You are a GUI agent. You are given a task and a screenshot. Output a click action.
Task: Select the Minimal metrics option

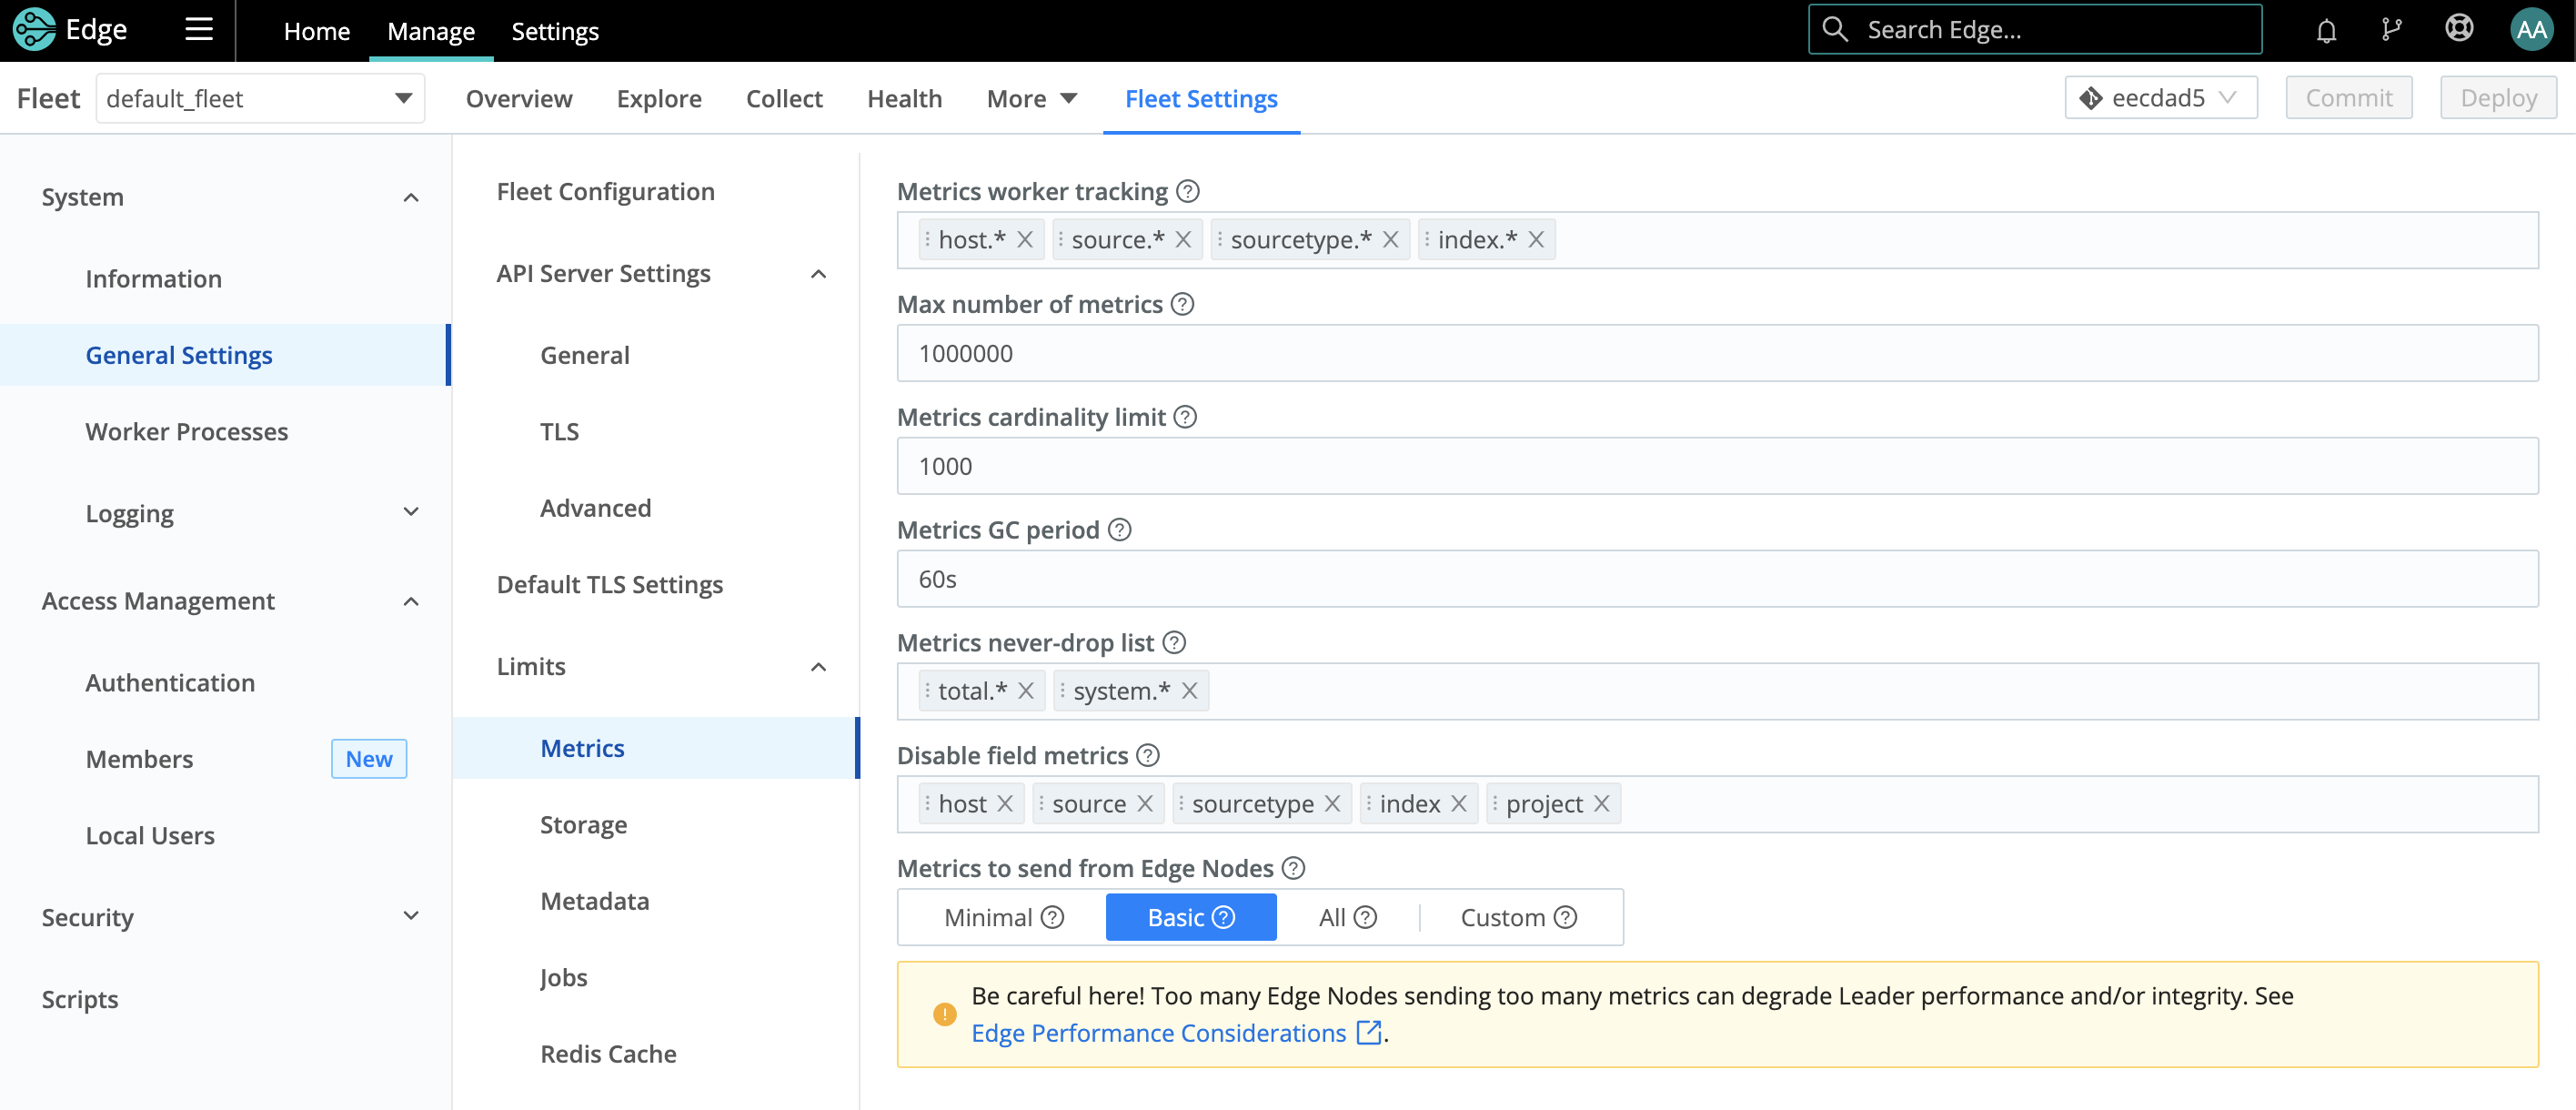point(989,916)
